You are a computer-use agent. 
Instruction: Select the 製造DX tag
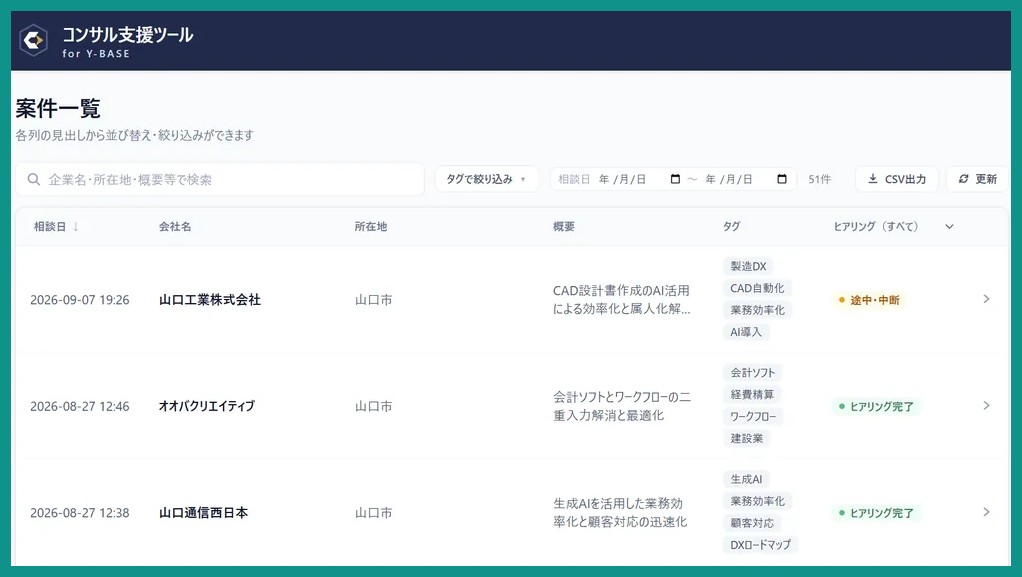[x=748, y=266]
